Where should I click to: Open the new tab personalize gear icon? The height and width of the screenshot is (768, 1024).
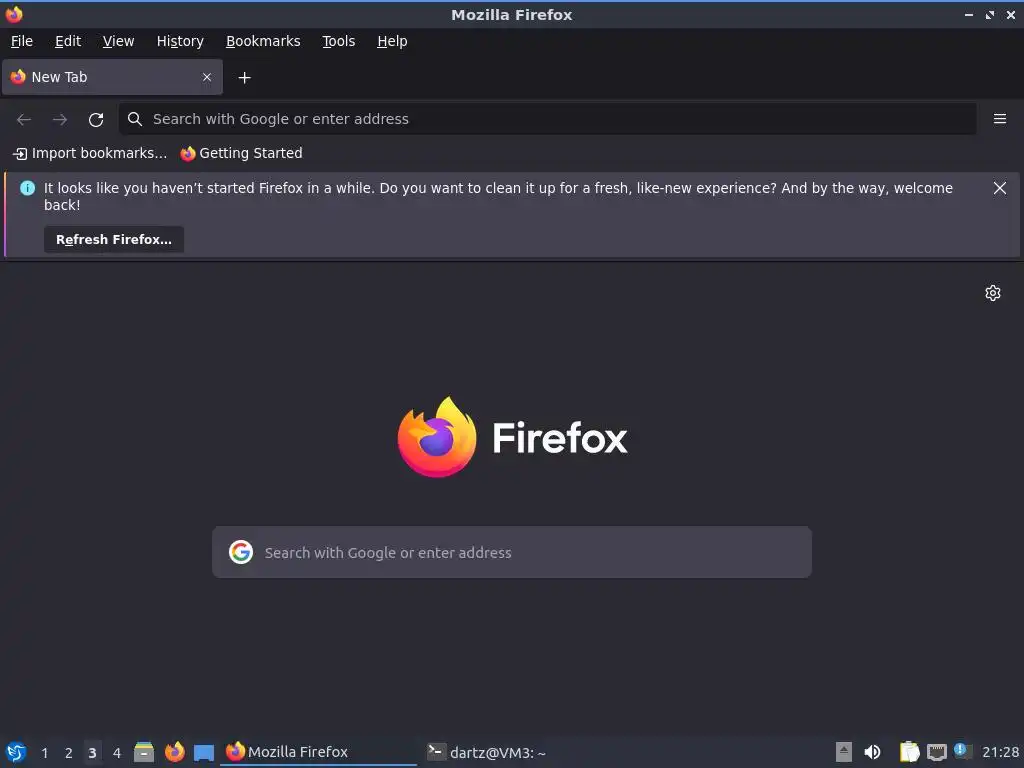pos(993,293)
